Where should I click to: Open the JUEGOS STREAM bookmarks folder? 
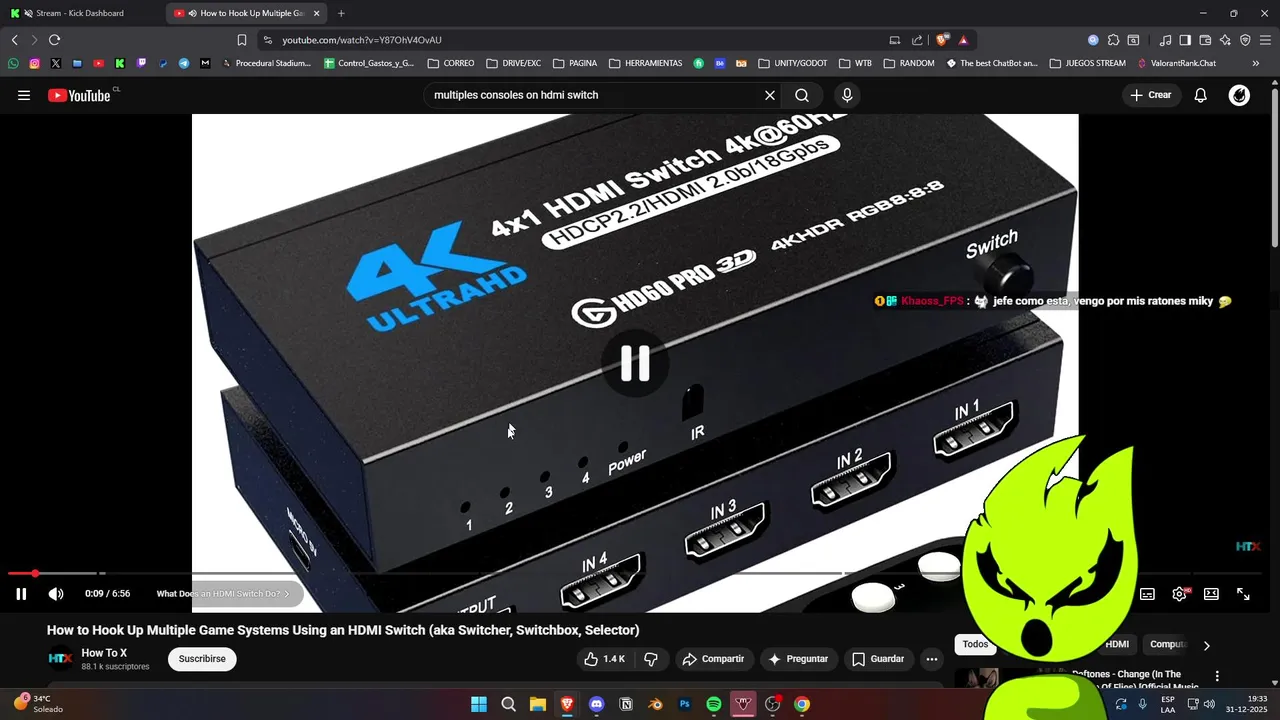point(1087,63)
